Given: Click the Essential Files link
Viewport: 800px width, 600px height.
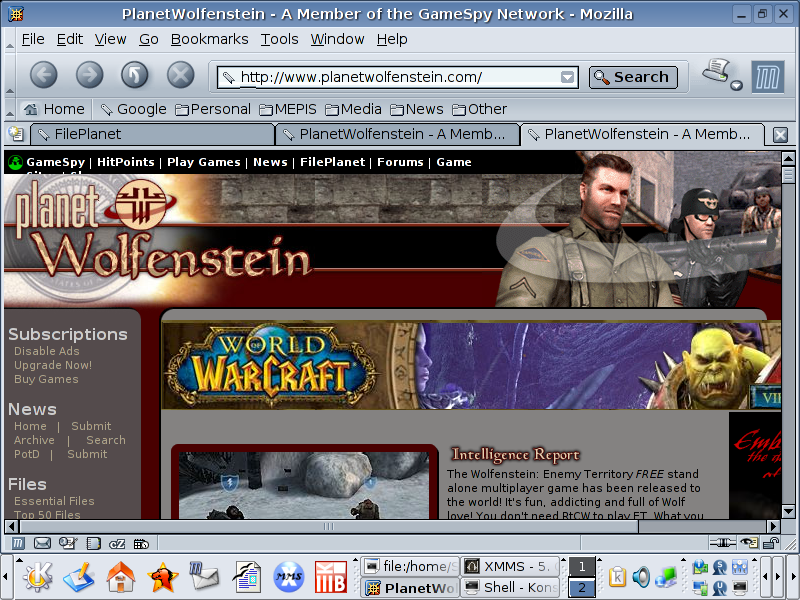Looking at the screenshot, I should [54, 501].
